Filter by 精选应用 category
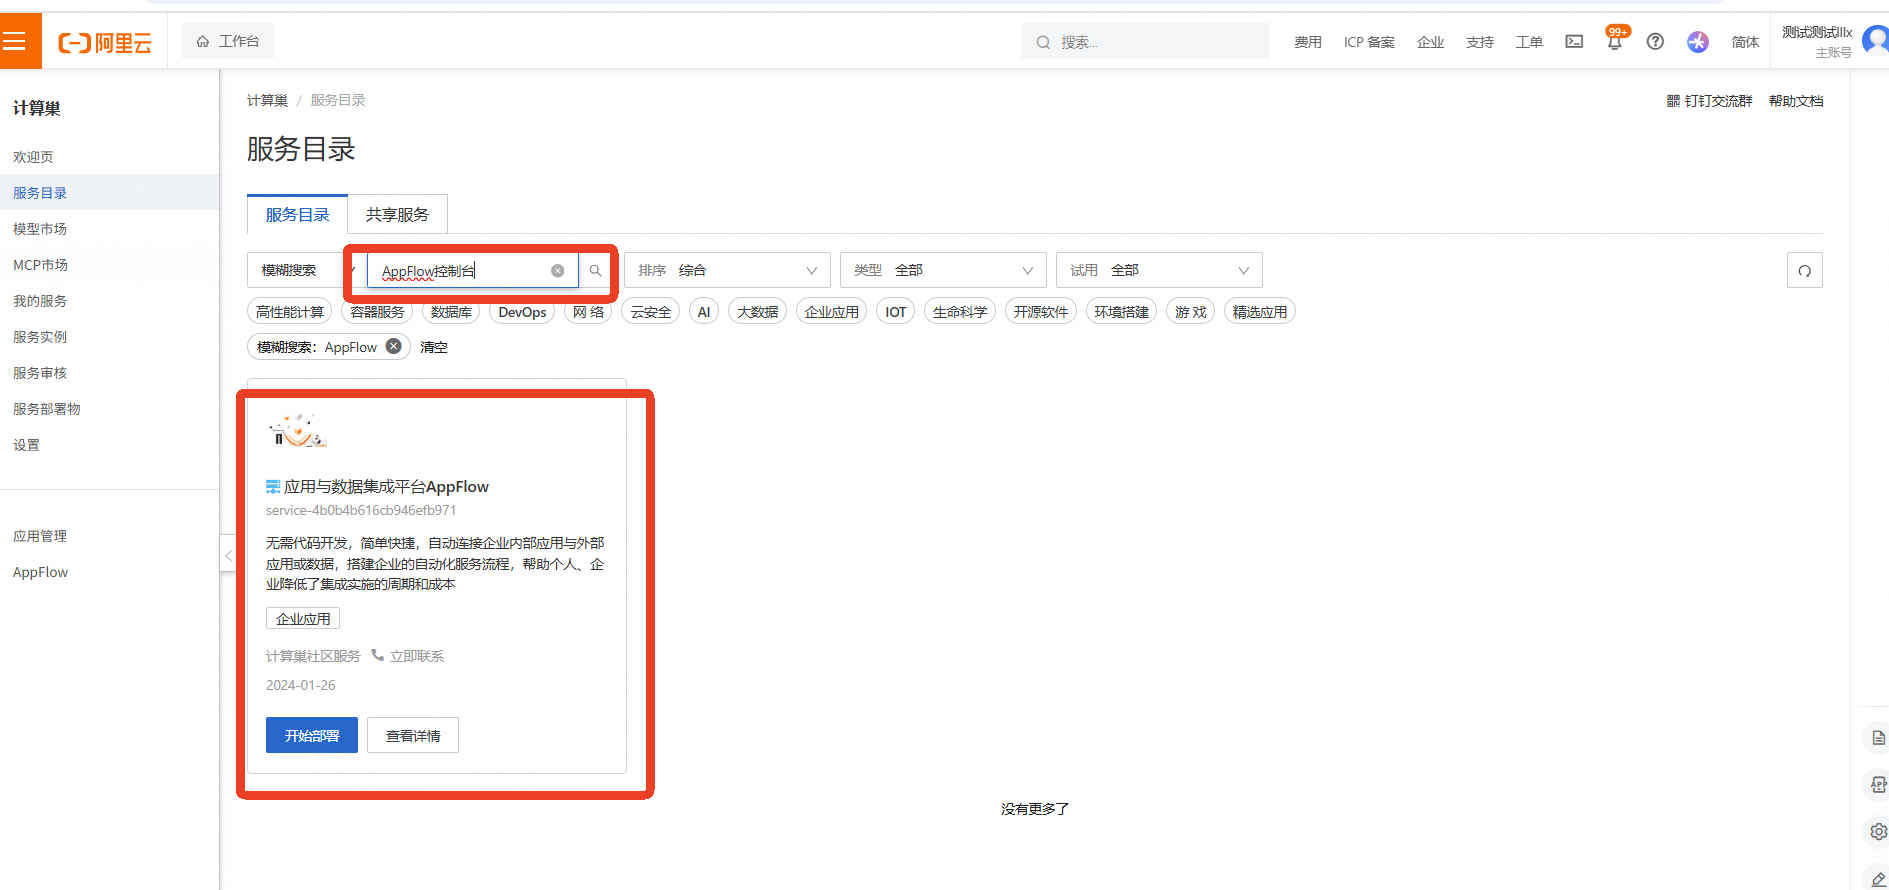1889x890 pixels. point(1260,312)
